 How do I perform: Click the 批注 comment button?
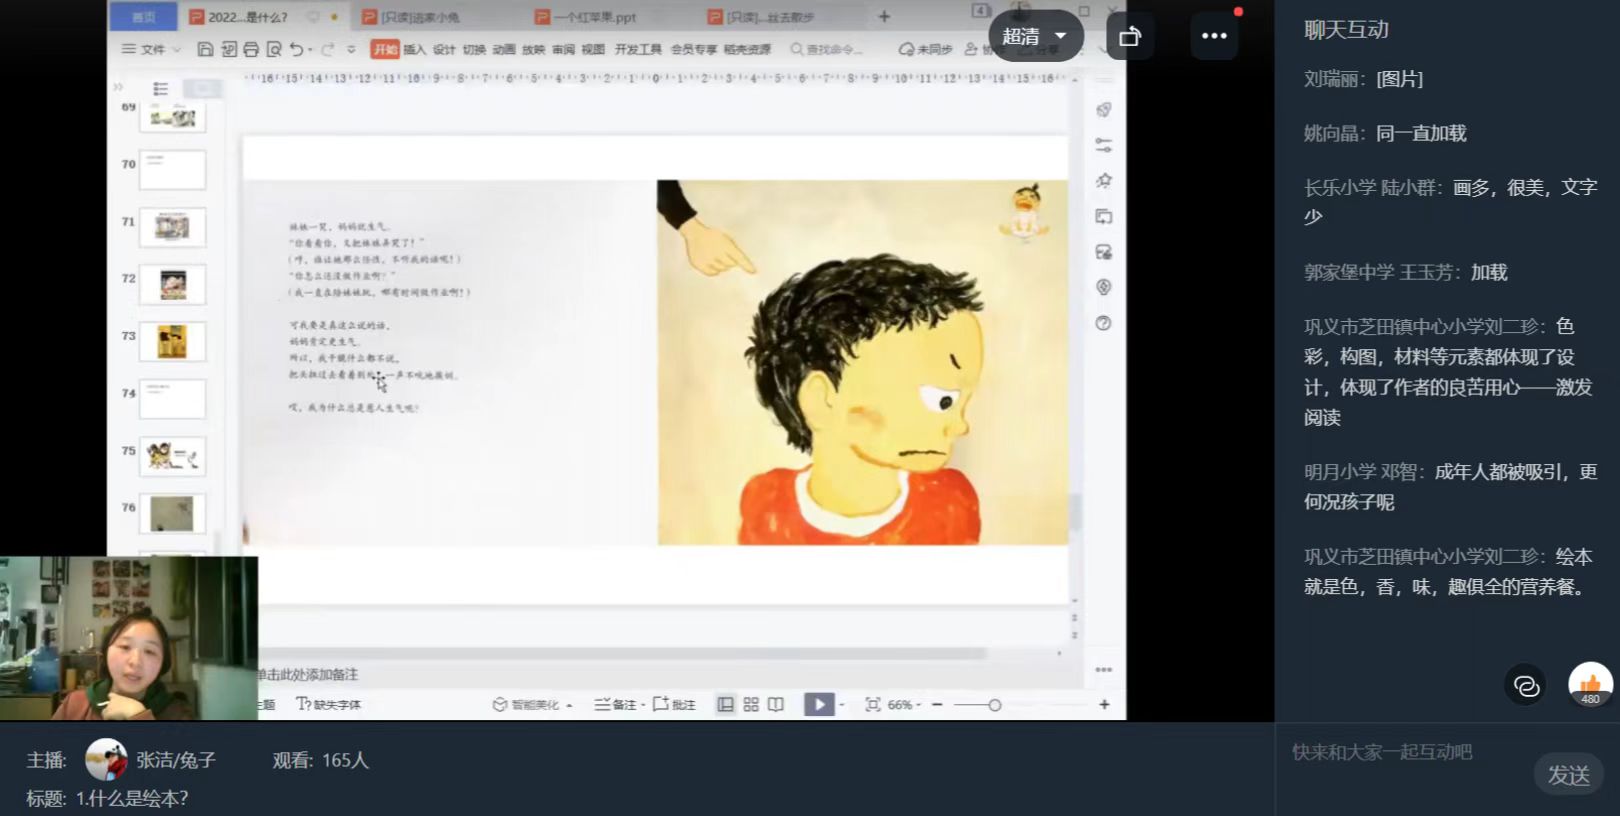674,704
